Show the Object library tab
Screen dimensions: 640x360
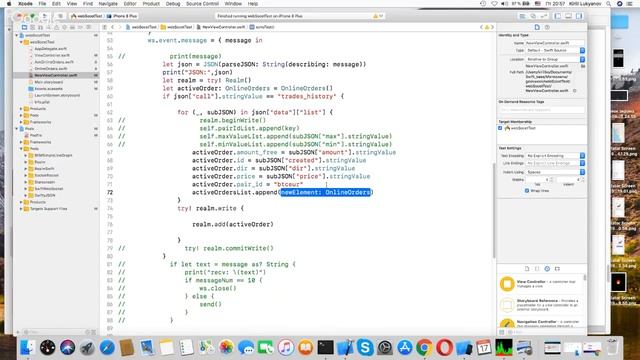click(547, 269)
